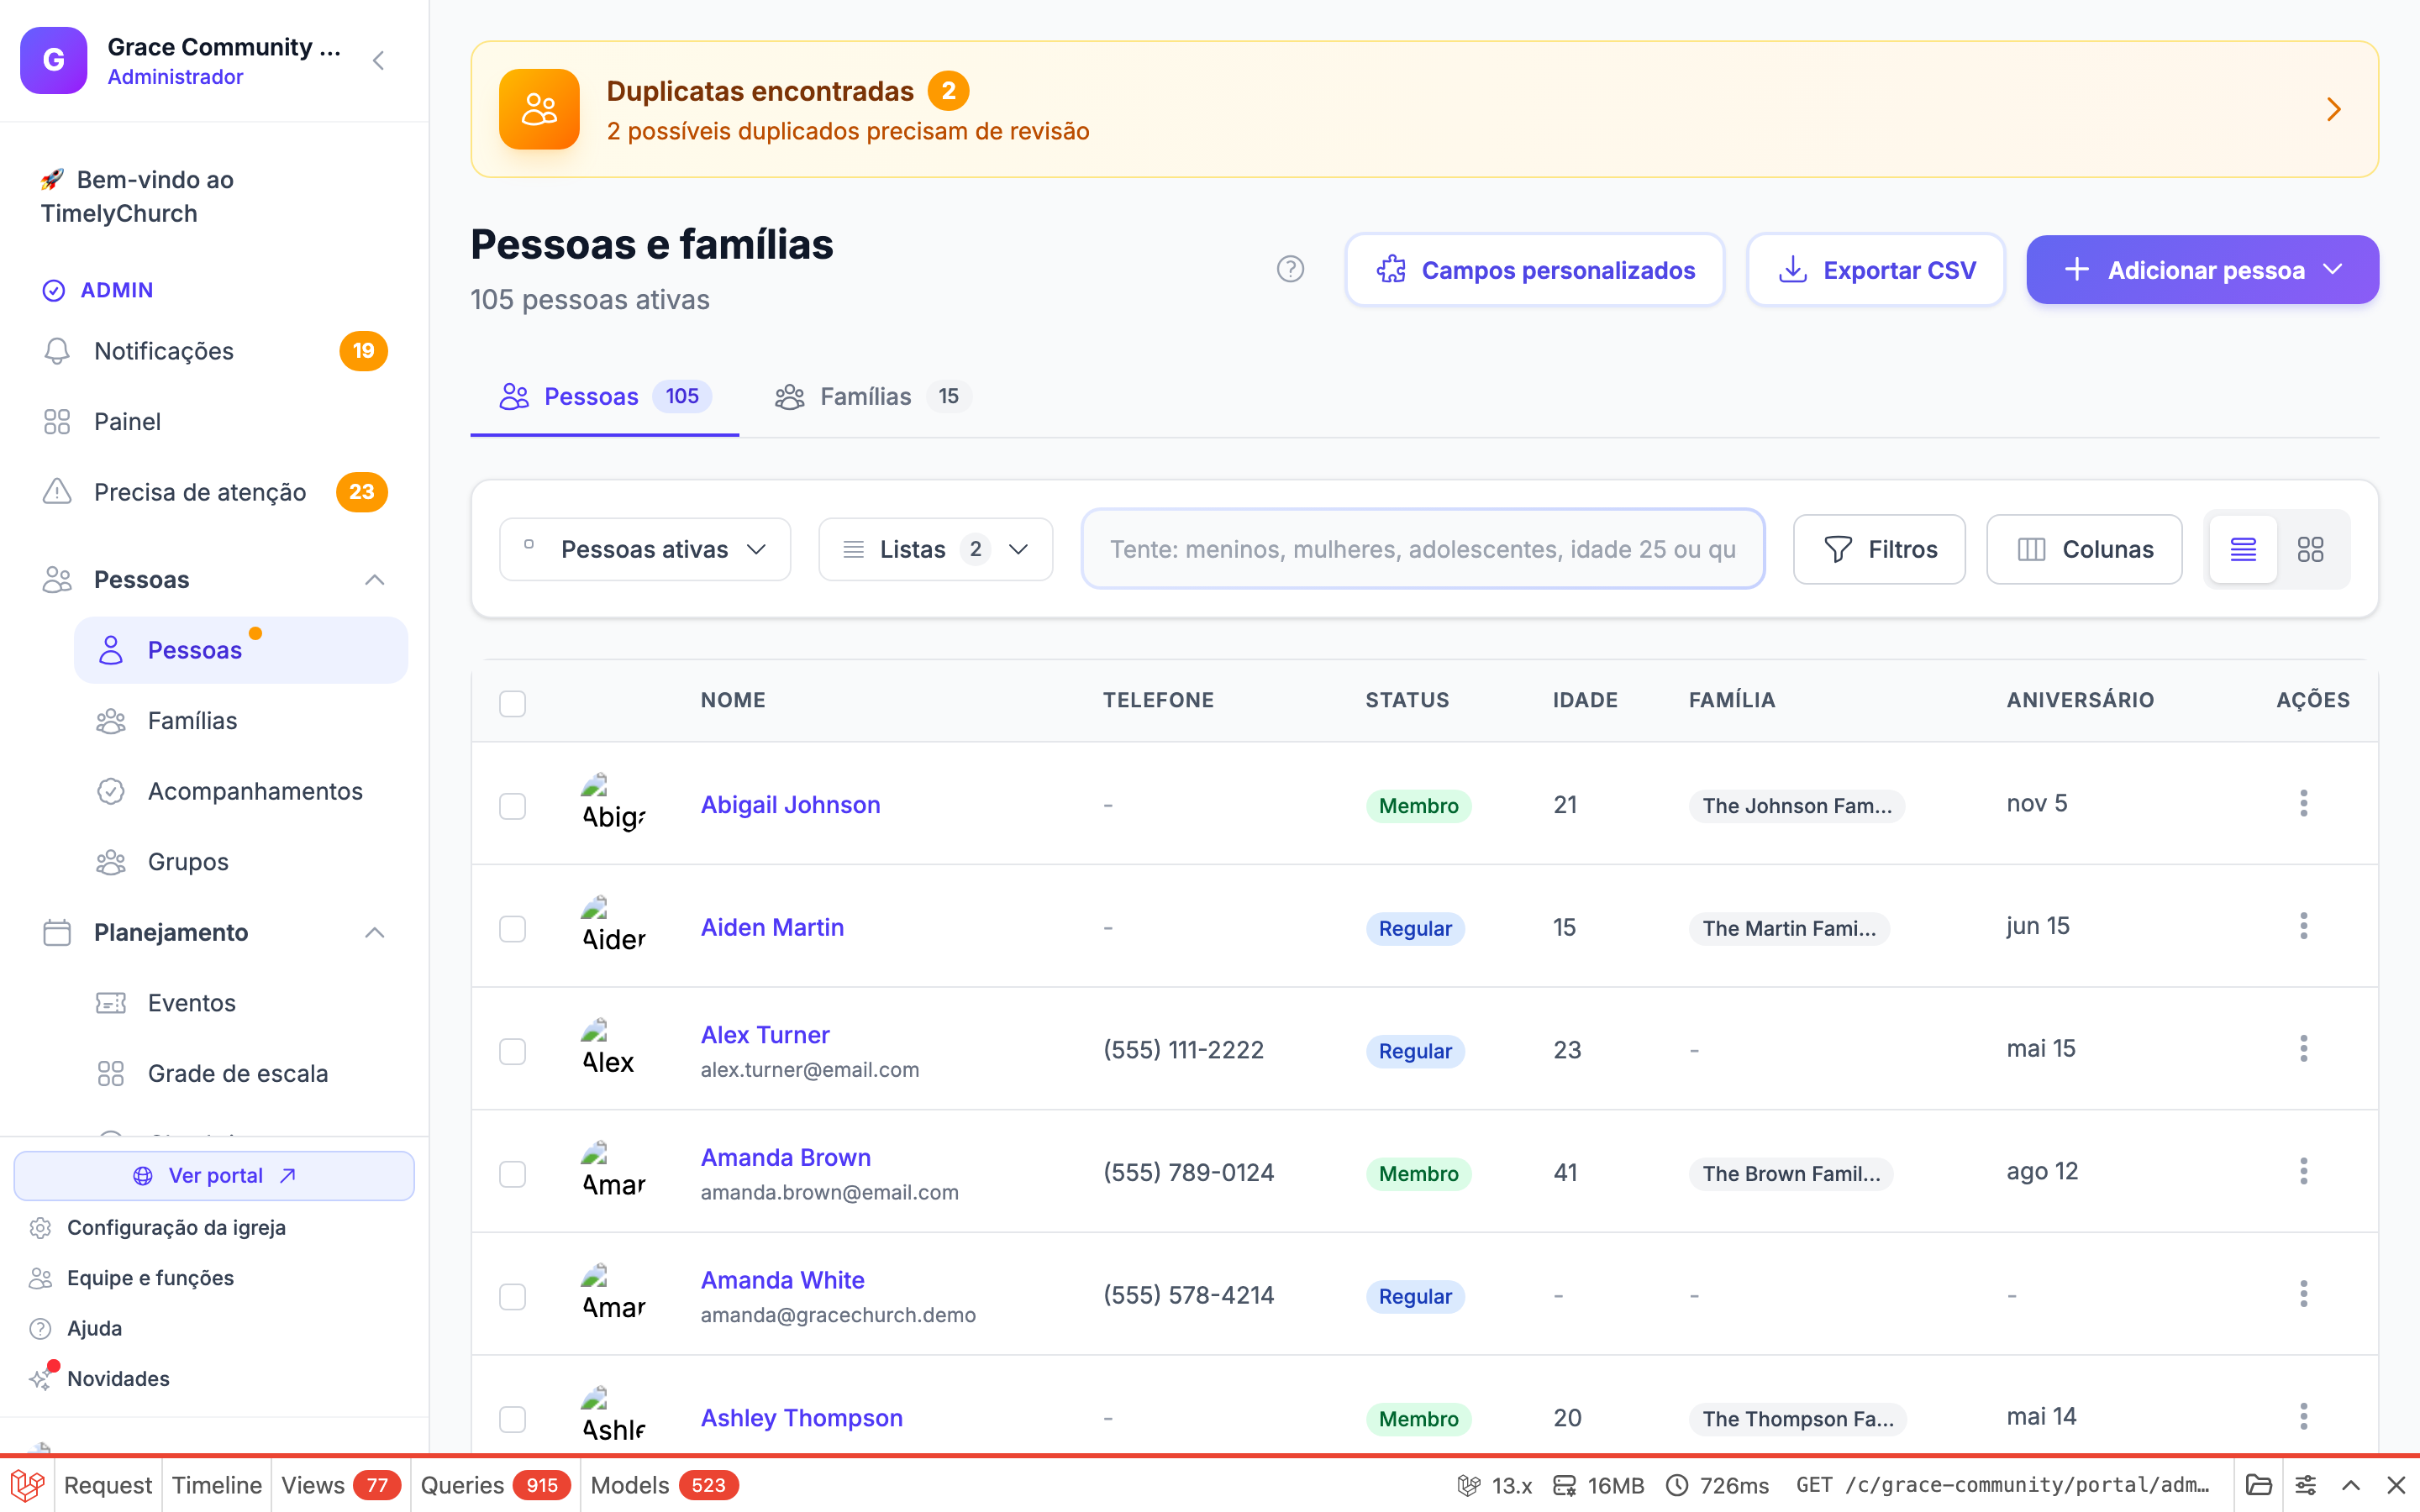
Task: Click Campos personalizados button
Action: [1534, 270]
